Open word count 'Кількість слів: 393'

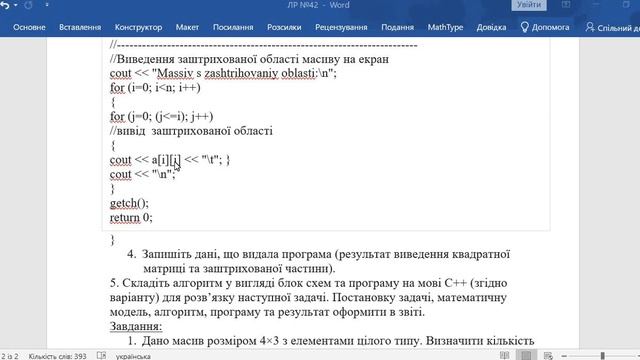click(x=58, y=356)
